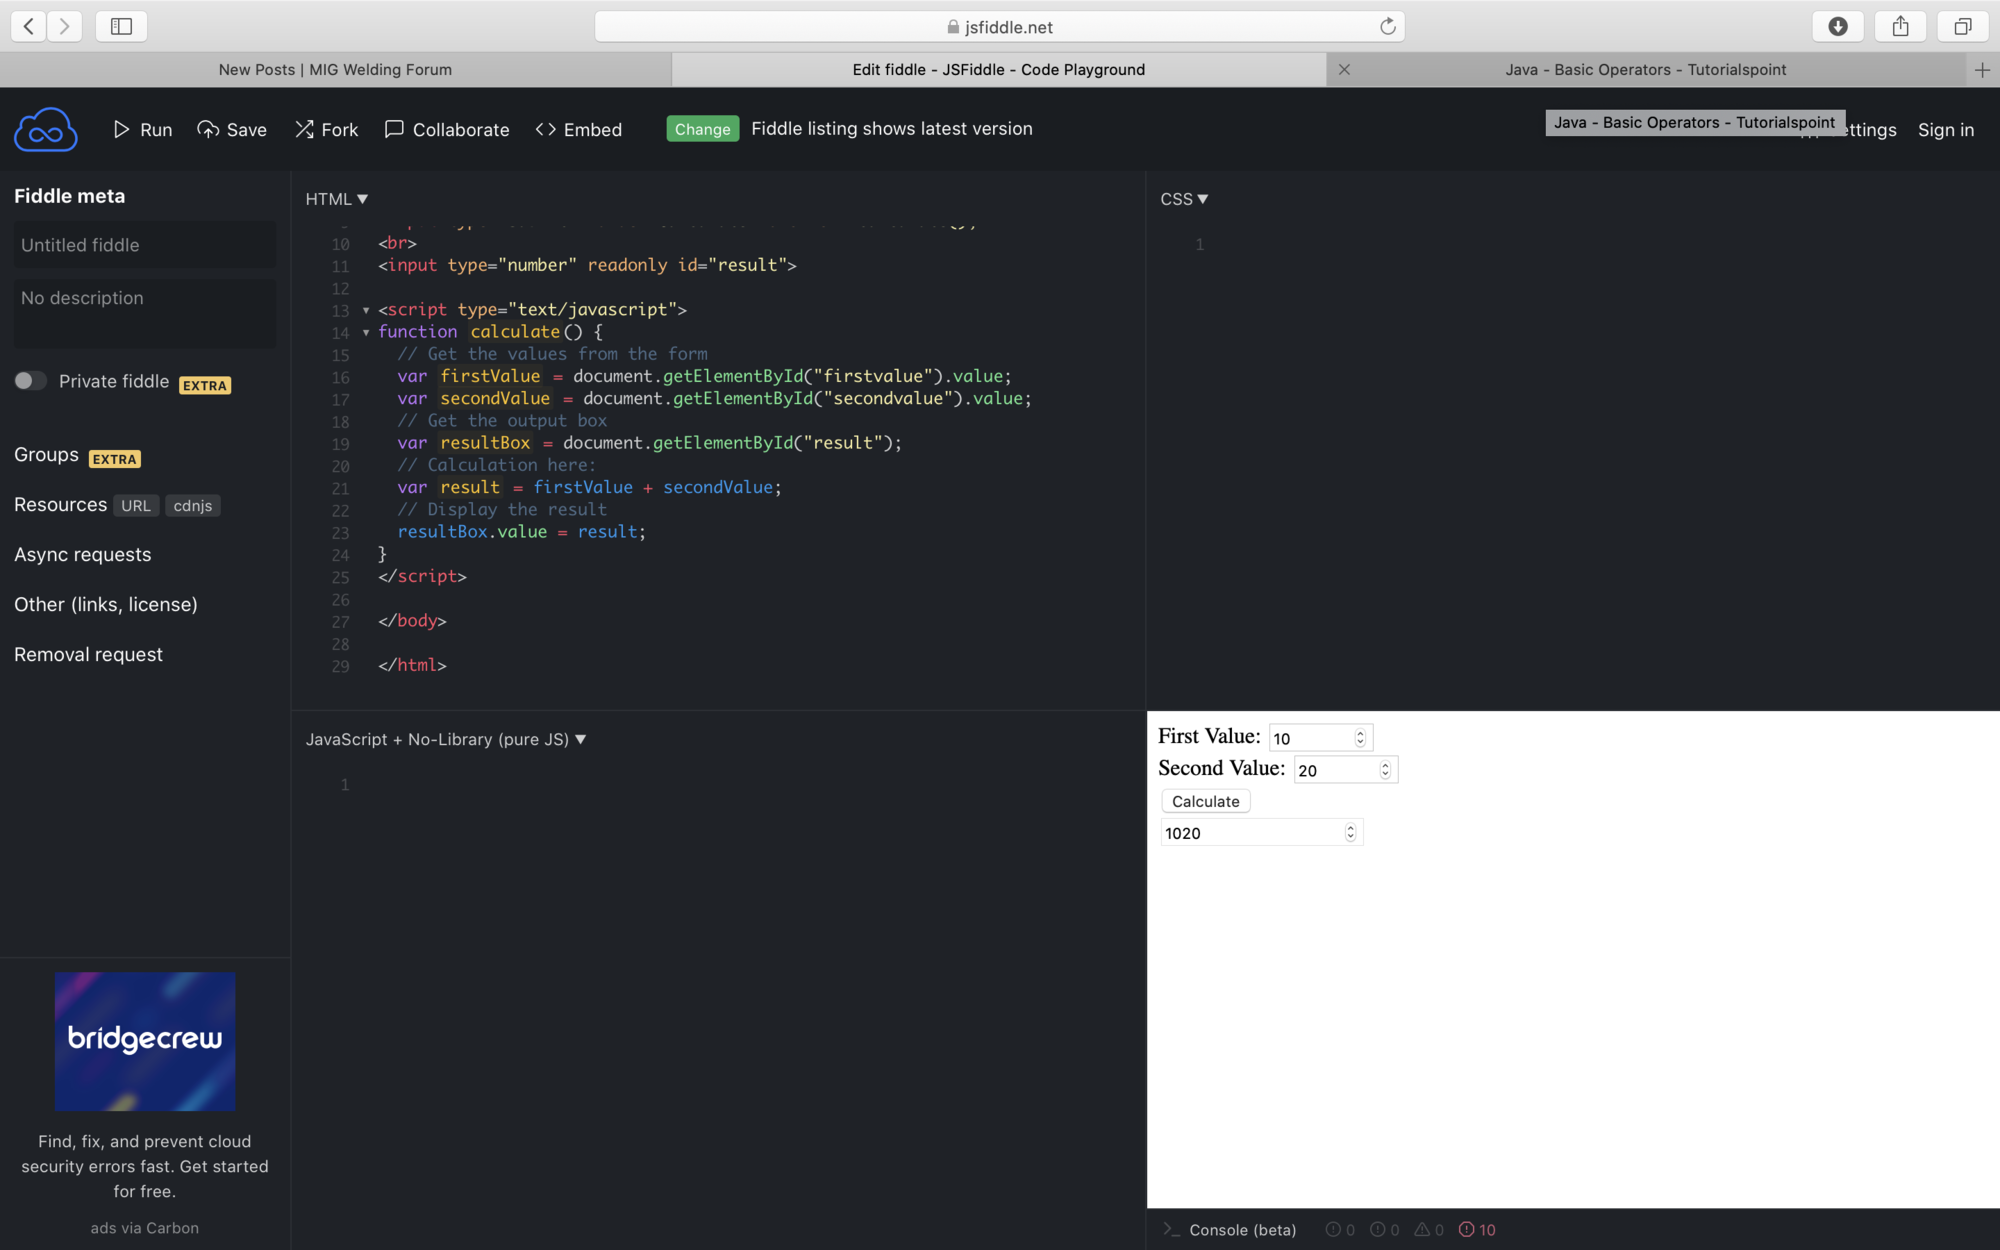
Task: Click the Second Value stepper arrows
Action: coord(1385,770)
